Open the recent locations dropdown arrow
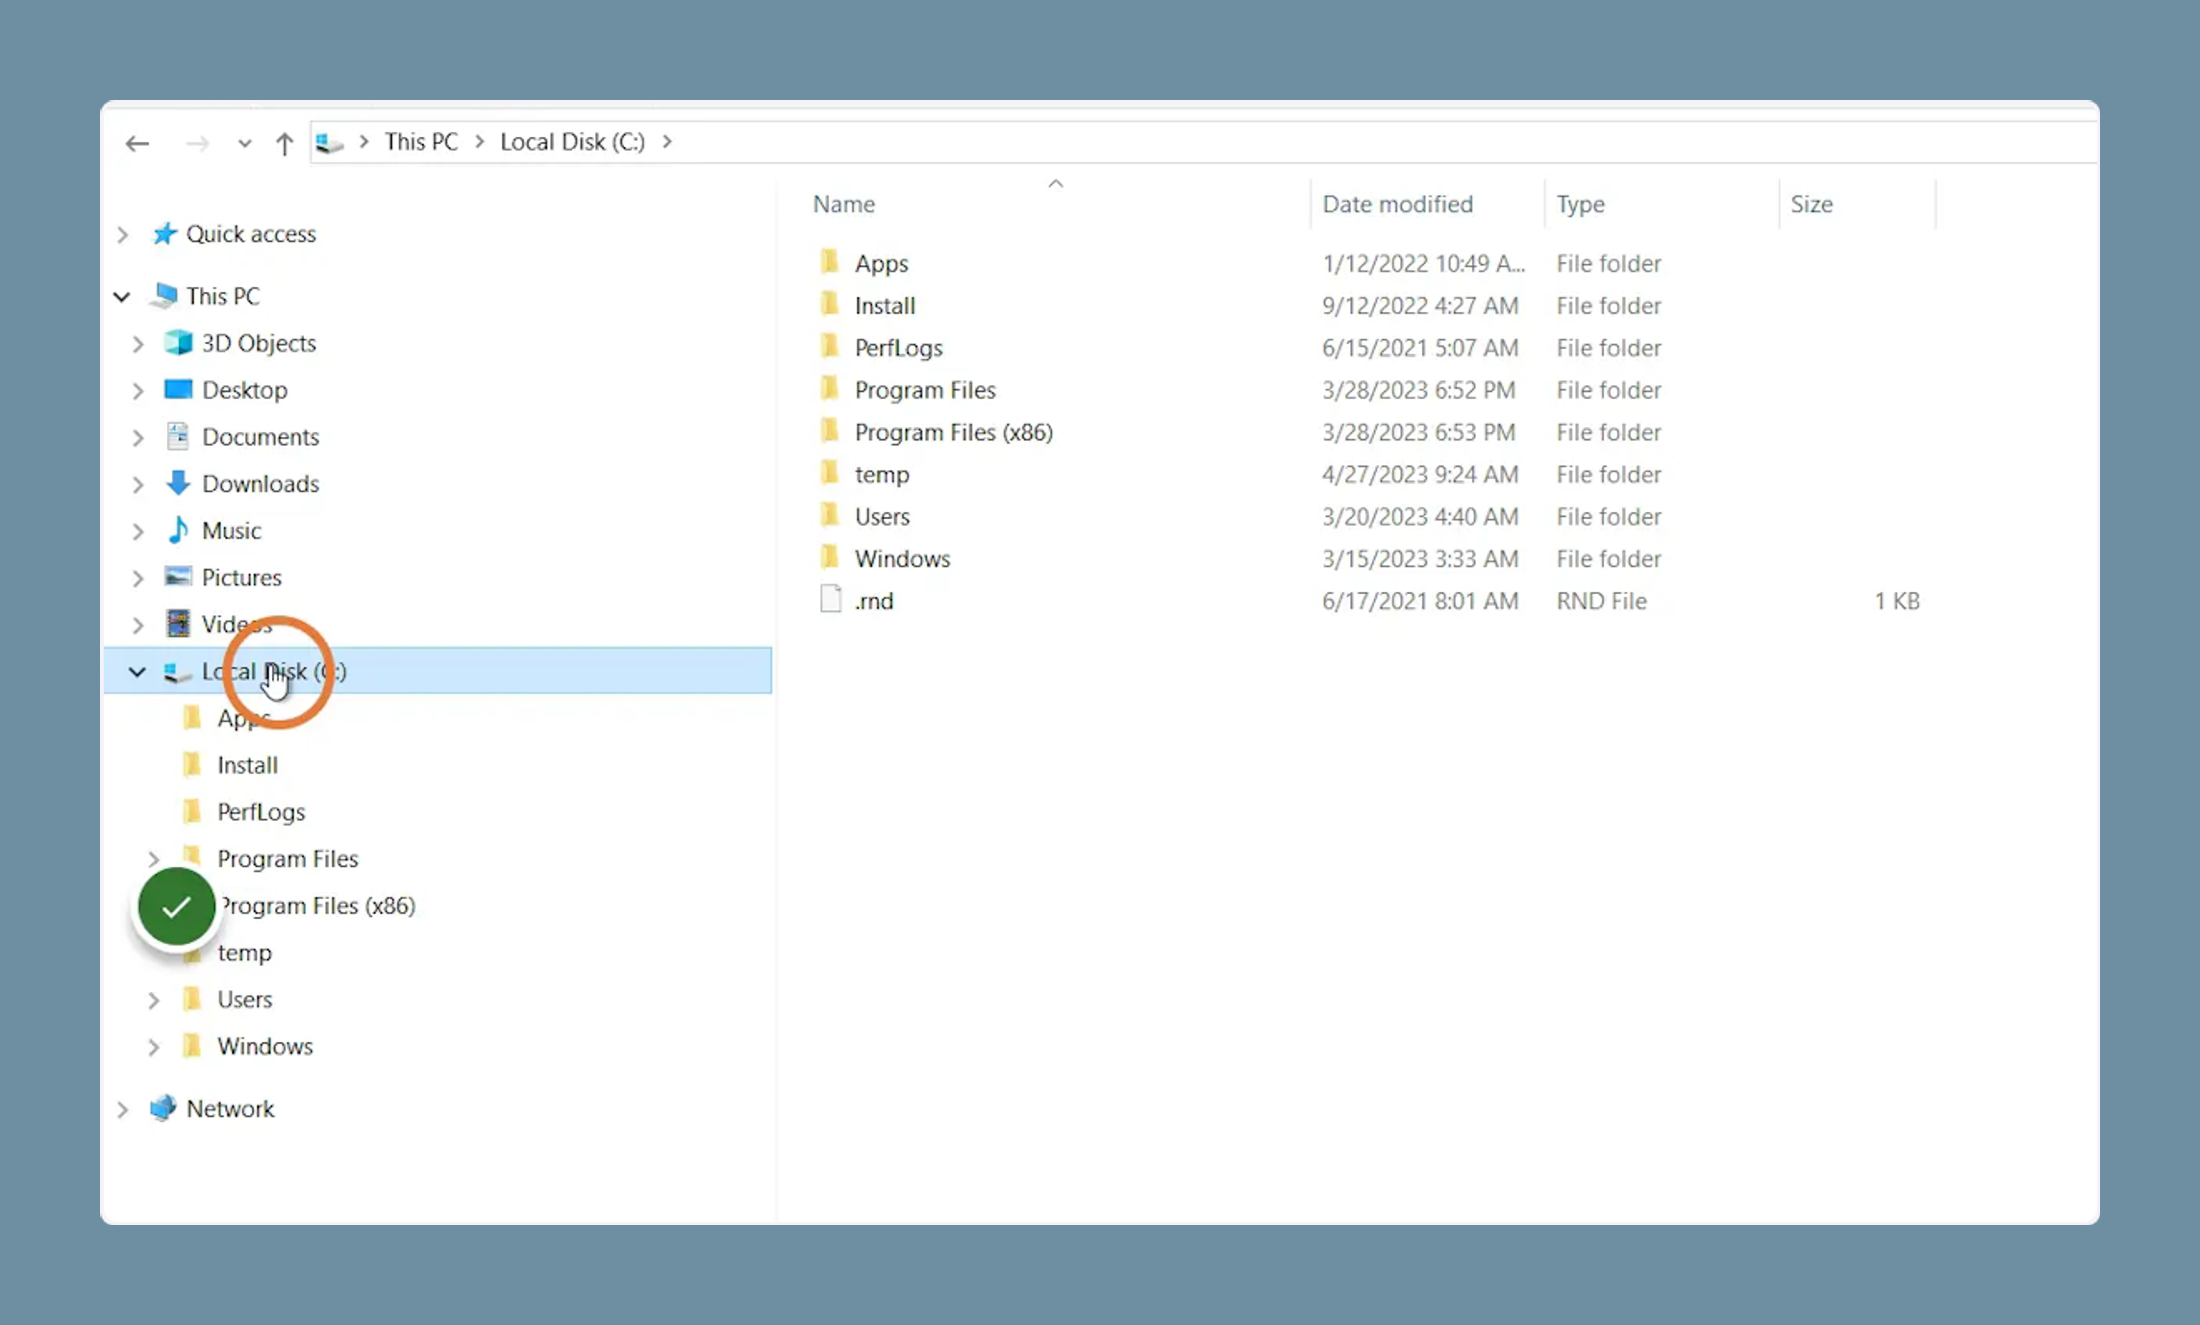The height and width of the screenshot is (1325, 2200). [244, 143]
